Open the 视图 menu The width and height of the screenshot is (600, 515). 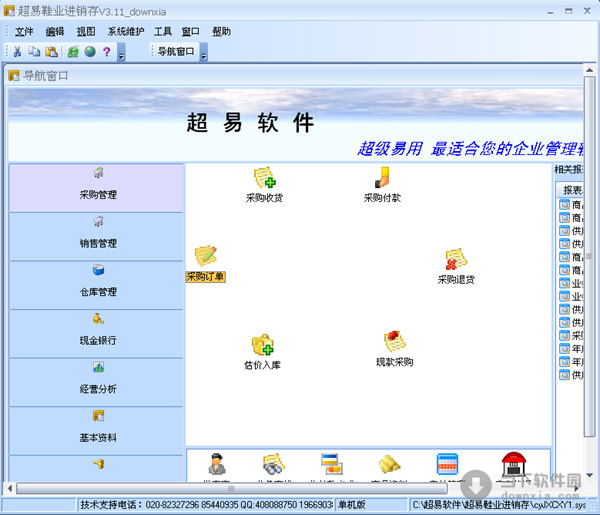click(86, 32)
